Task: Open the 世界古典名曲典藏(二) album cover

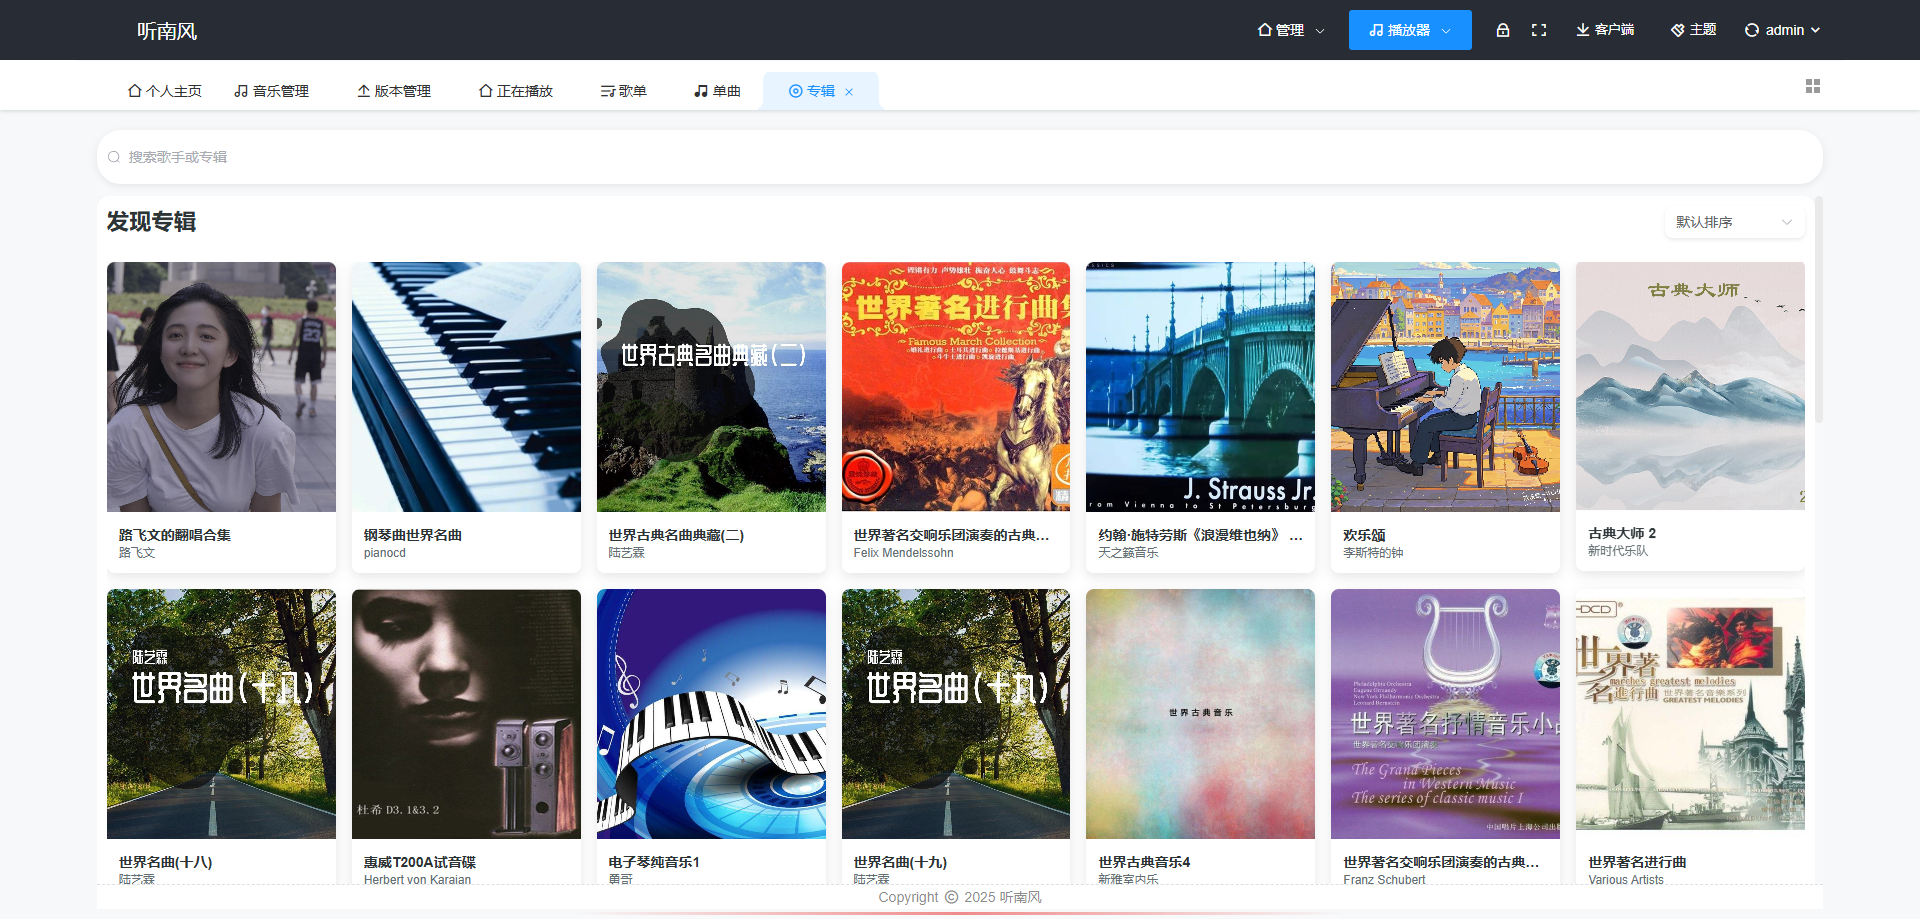Action: pos(711,387)
